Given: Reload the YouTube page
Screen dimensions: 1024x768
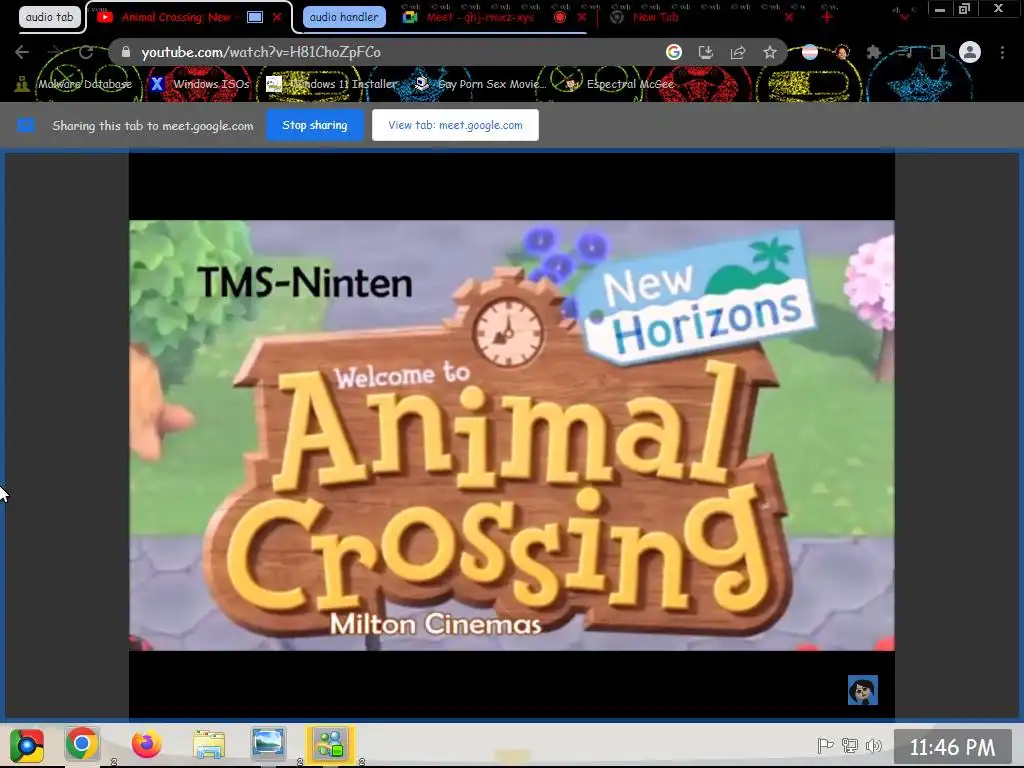Looking at the screenshot, I should [86, 52].
